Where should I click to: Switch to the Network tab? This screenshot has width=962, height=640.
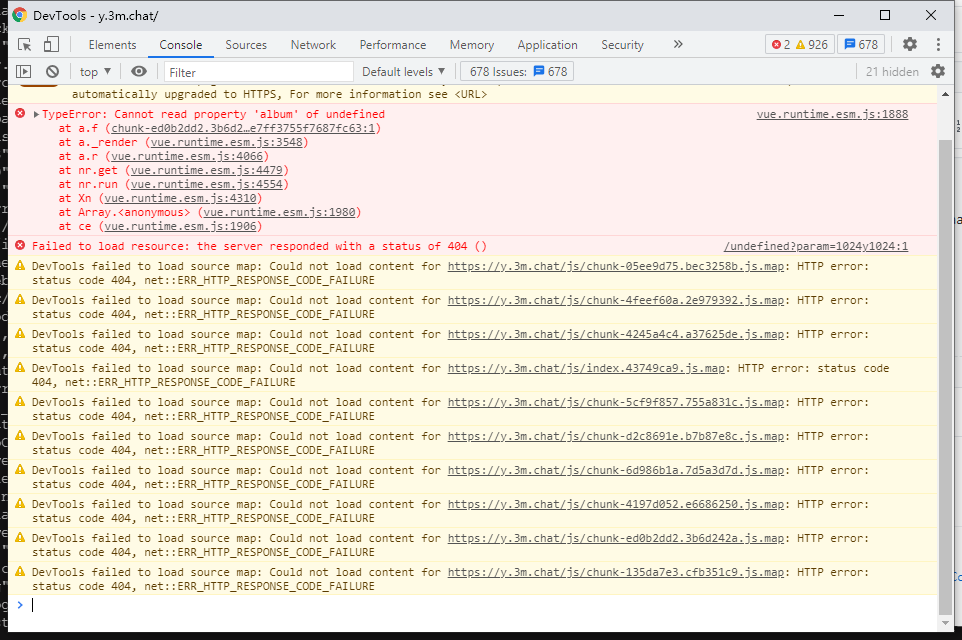point(313,45)
